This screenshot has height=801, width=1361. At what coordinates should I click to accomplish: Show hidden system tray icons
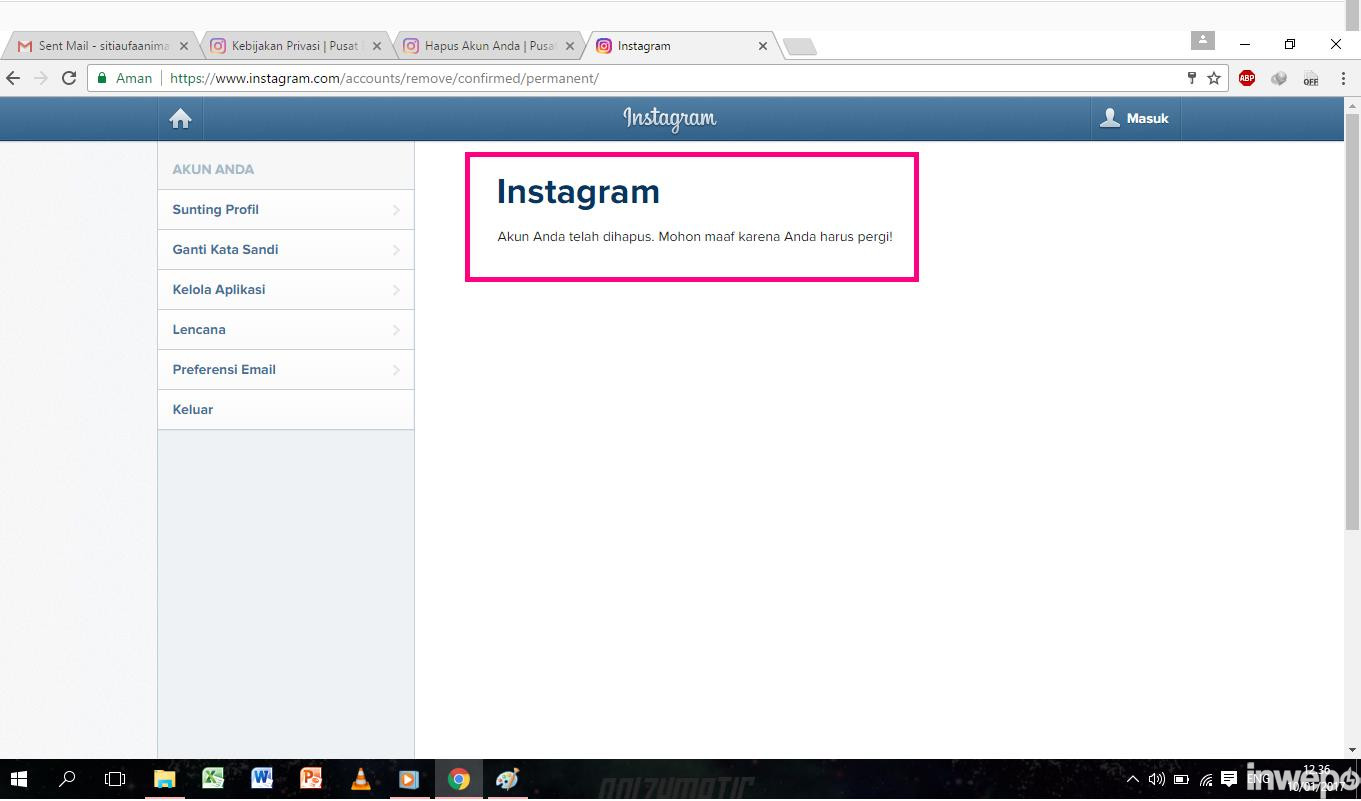coord(1133,780)
